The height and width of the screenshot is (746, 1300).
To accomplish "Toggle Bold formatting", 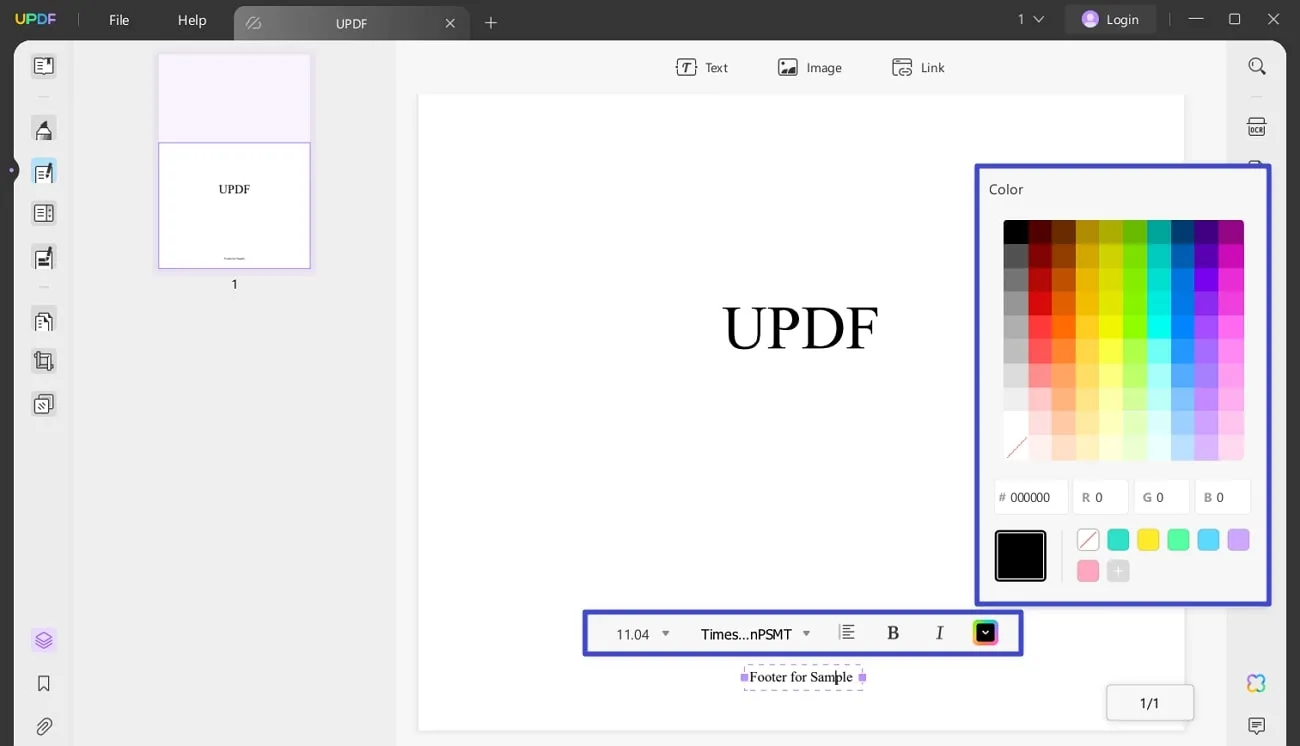I will click(x=893, y=633).
